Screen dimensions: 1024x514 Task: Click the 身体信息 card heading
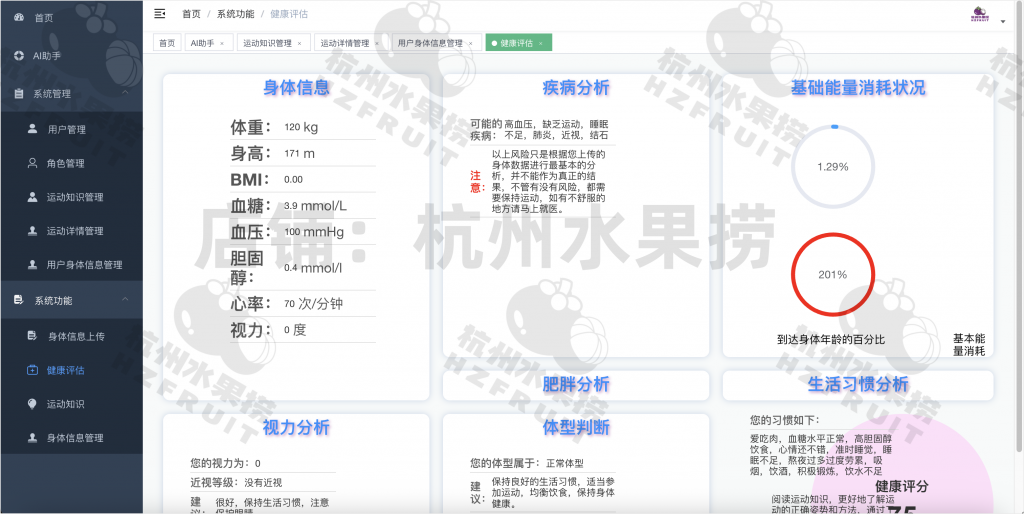pos(296,88)
